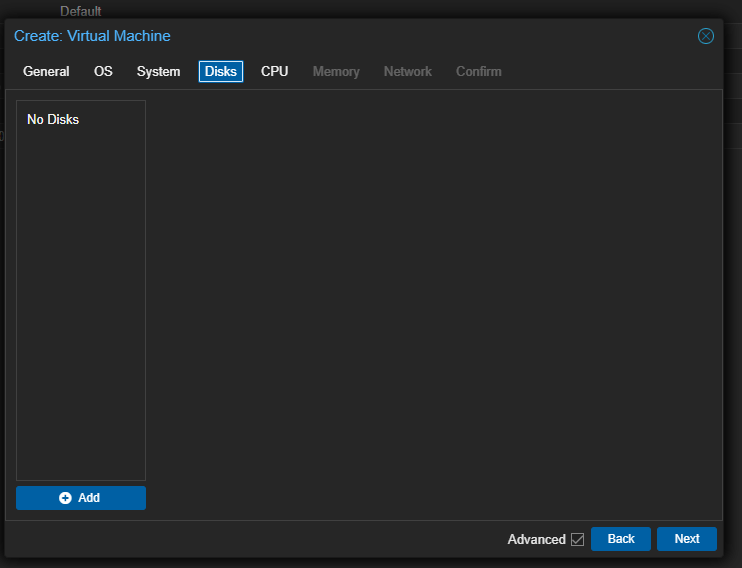Click blank space in disk list panel
Image resolution: width=742 pixels, height=568 pixels.
pos(80,300)
